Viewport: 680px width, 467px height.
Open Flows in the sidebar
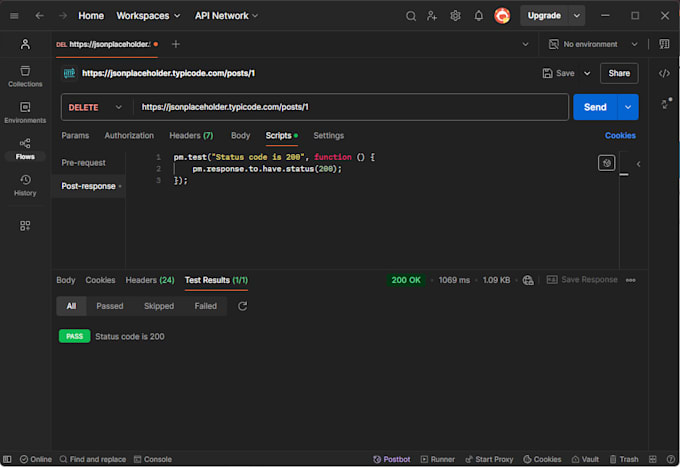(25, 149)
